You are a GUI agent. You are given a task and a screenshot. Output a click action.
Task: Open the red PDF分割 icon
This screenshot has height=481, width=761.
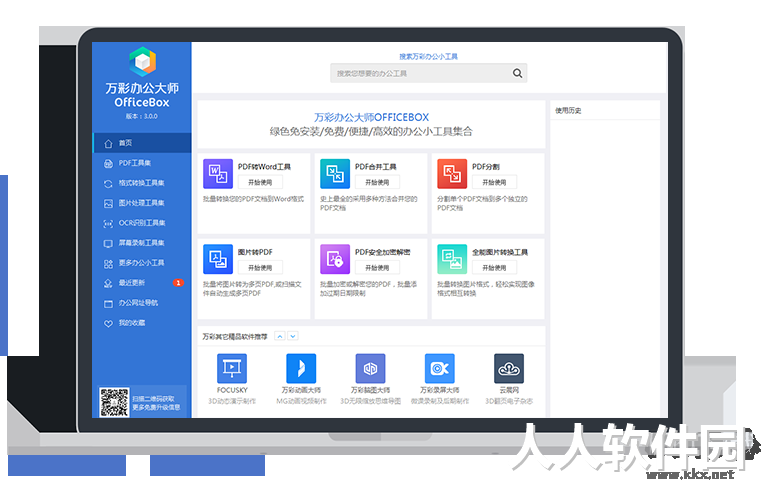[452, 173]
